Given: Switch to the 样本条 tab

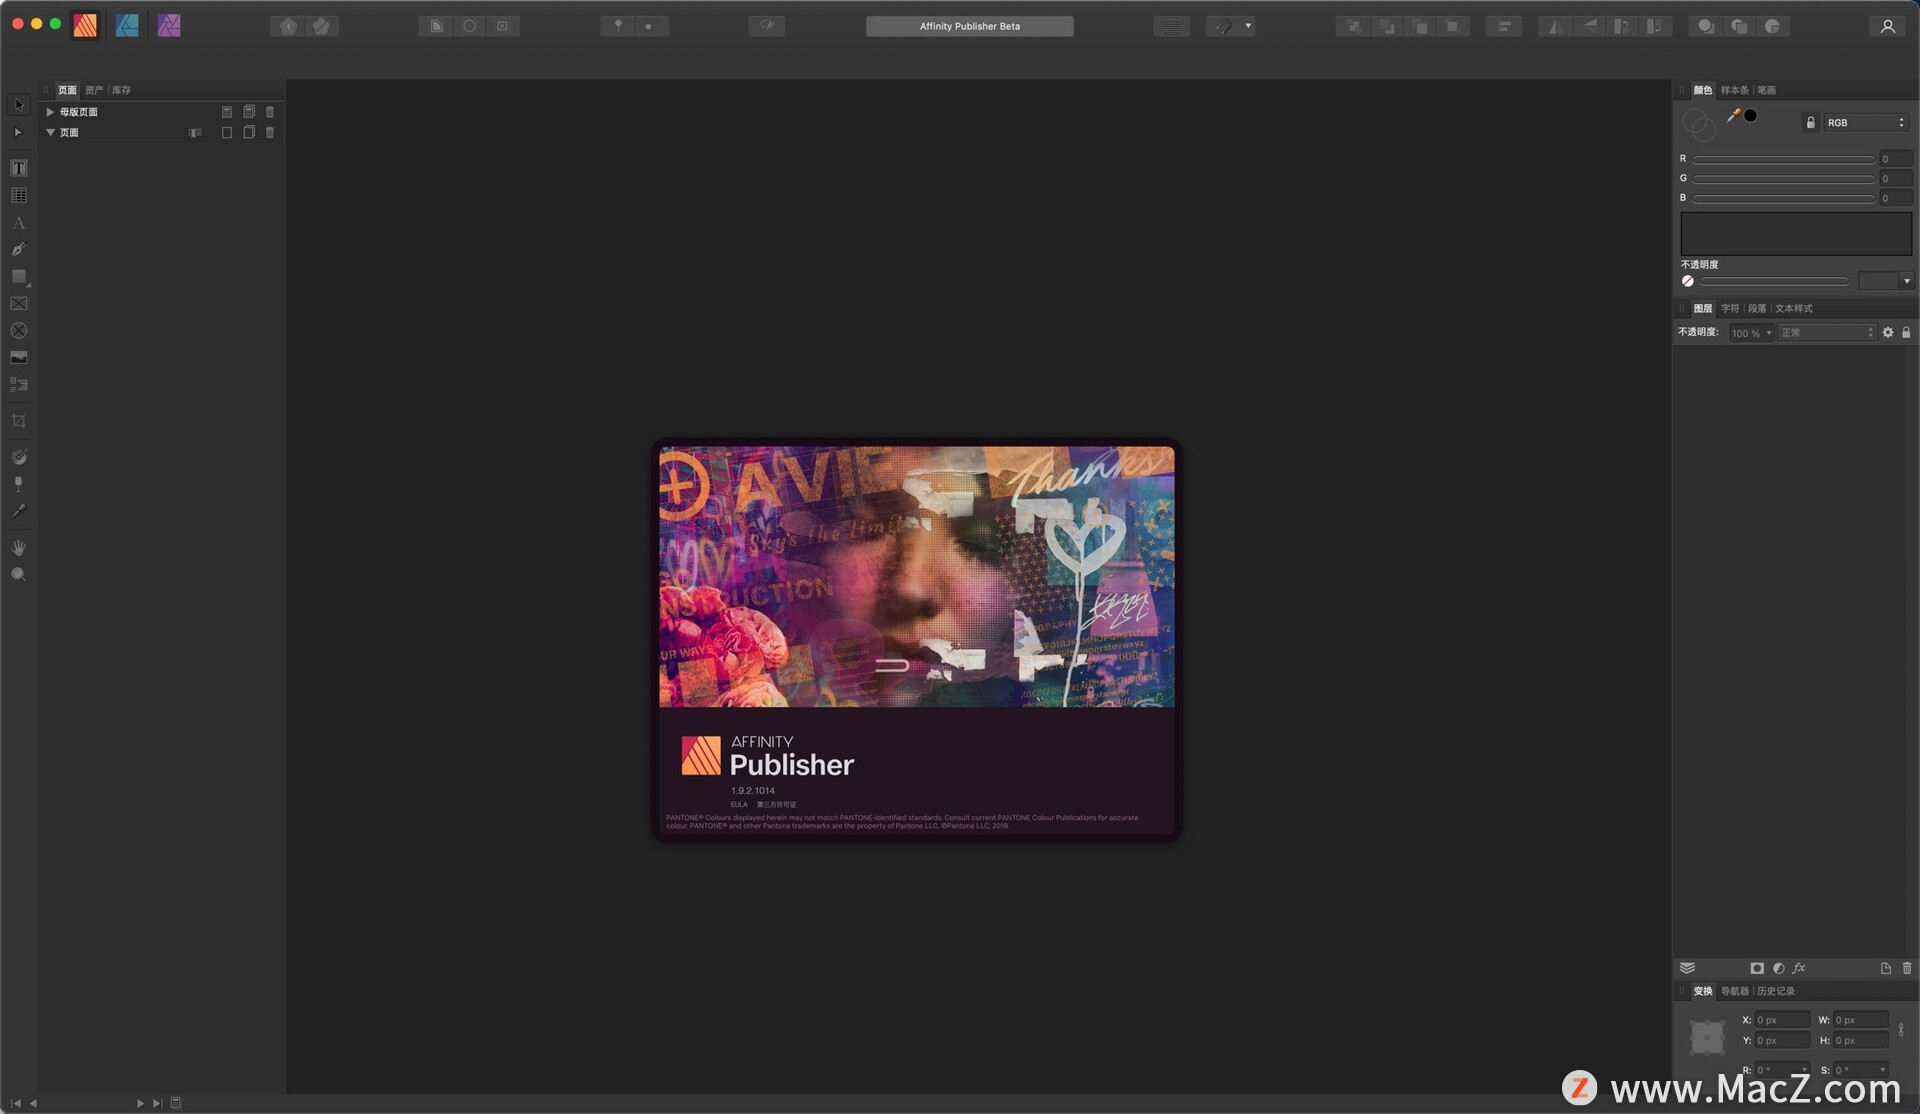Looking at the screenshot, I should 1734,90.
